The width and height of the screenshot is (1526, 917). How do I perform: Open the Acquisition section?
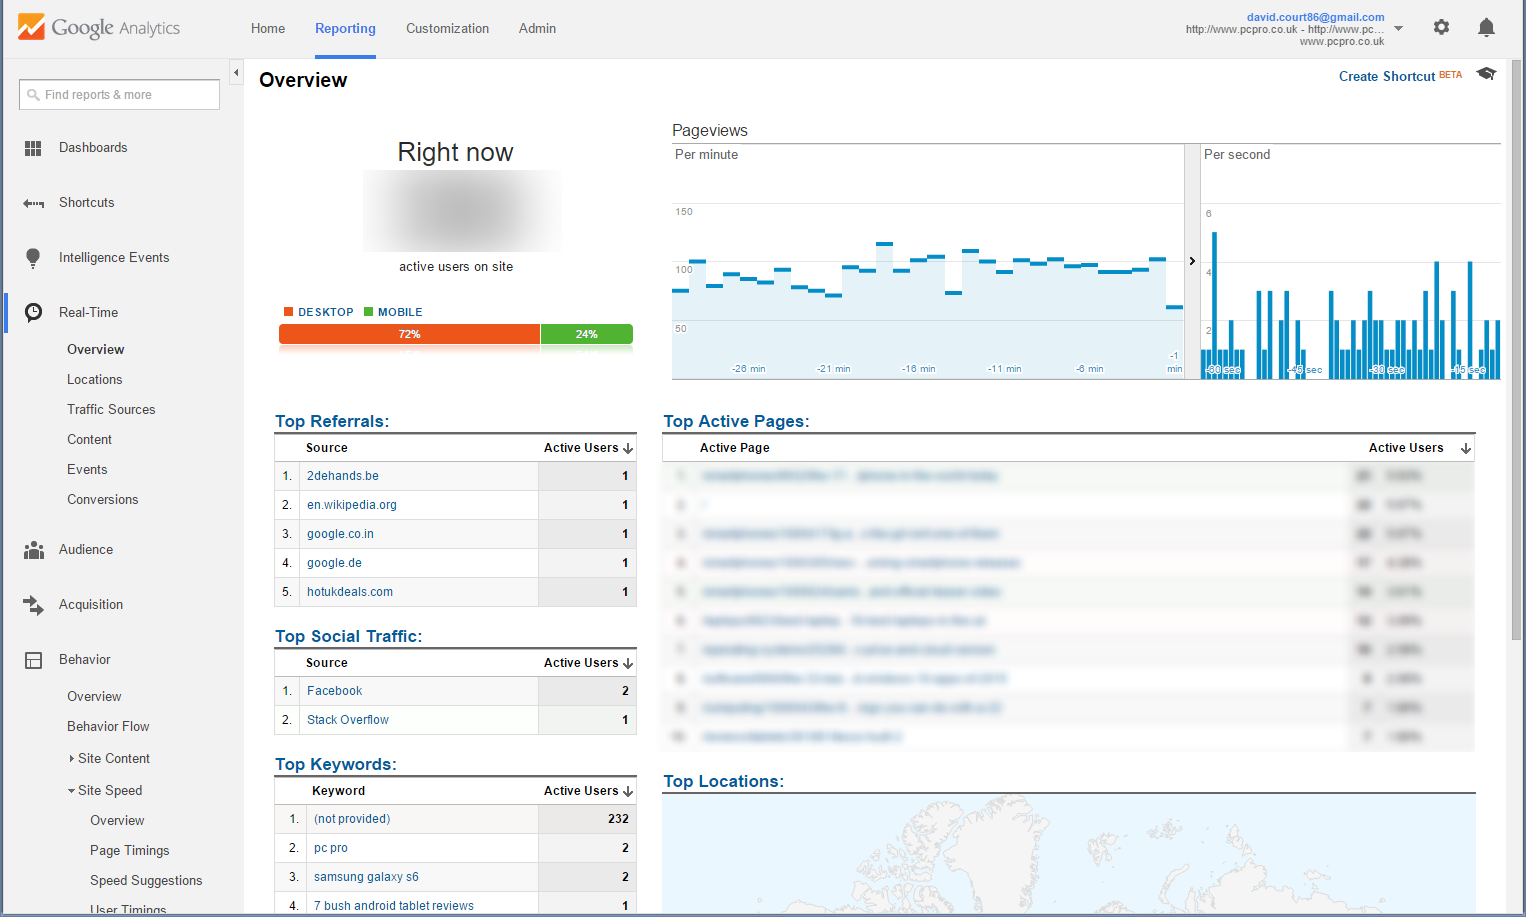click(91, 605)
